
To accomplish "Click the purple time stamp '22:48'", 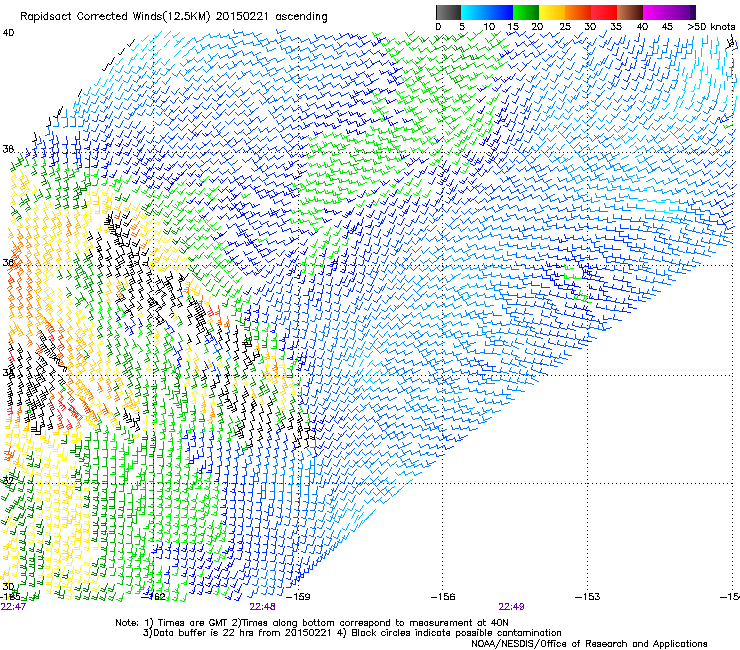I will (x=262, y=607).
